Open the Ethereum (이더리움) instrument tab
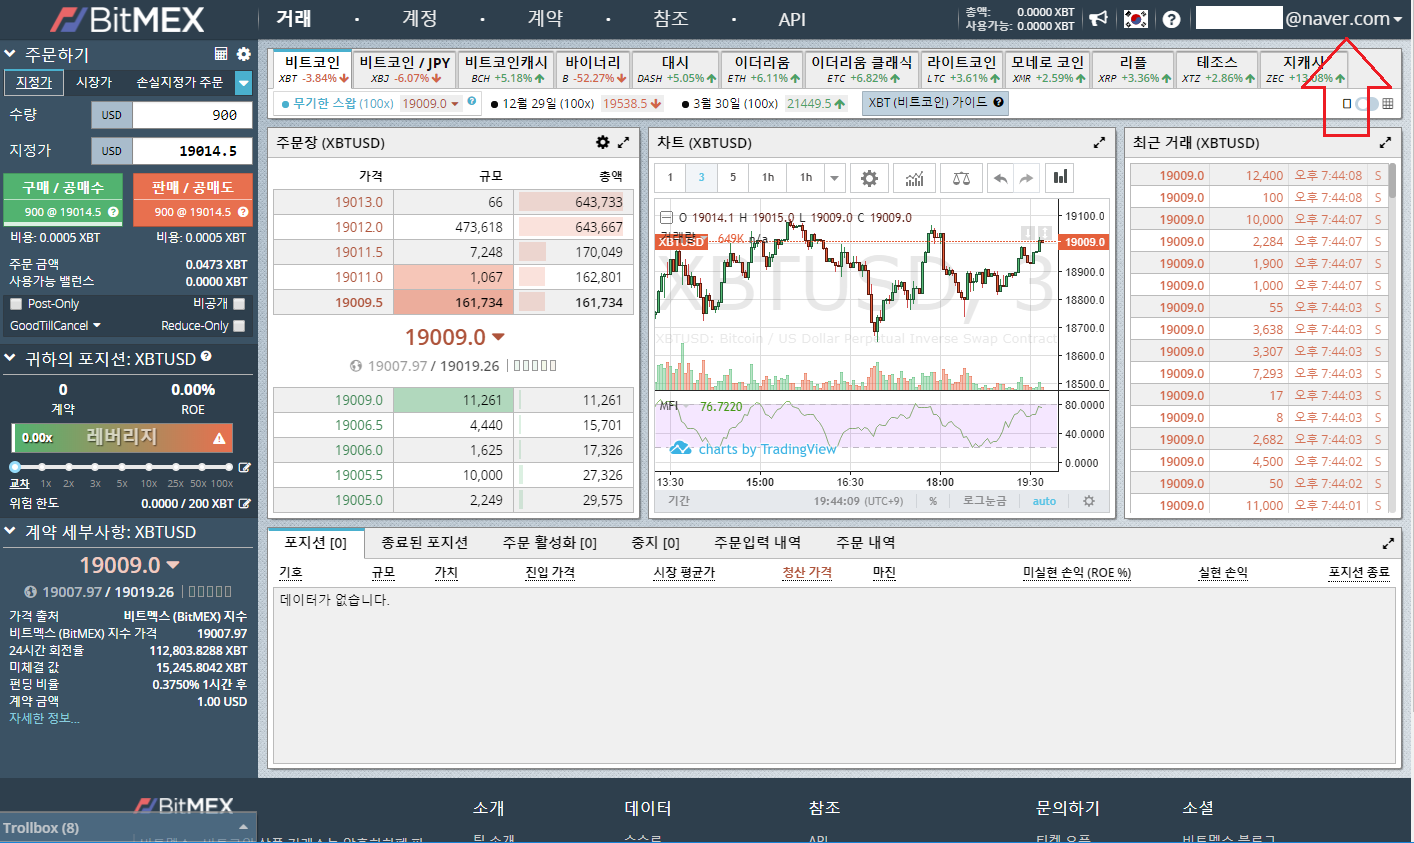1414x843 pixels. pyautogui.click(x=762, y=68)
